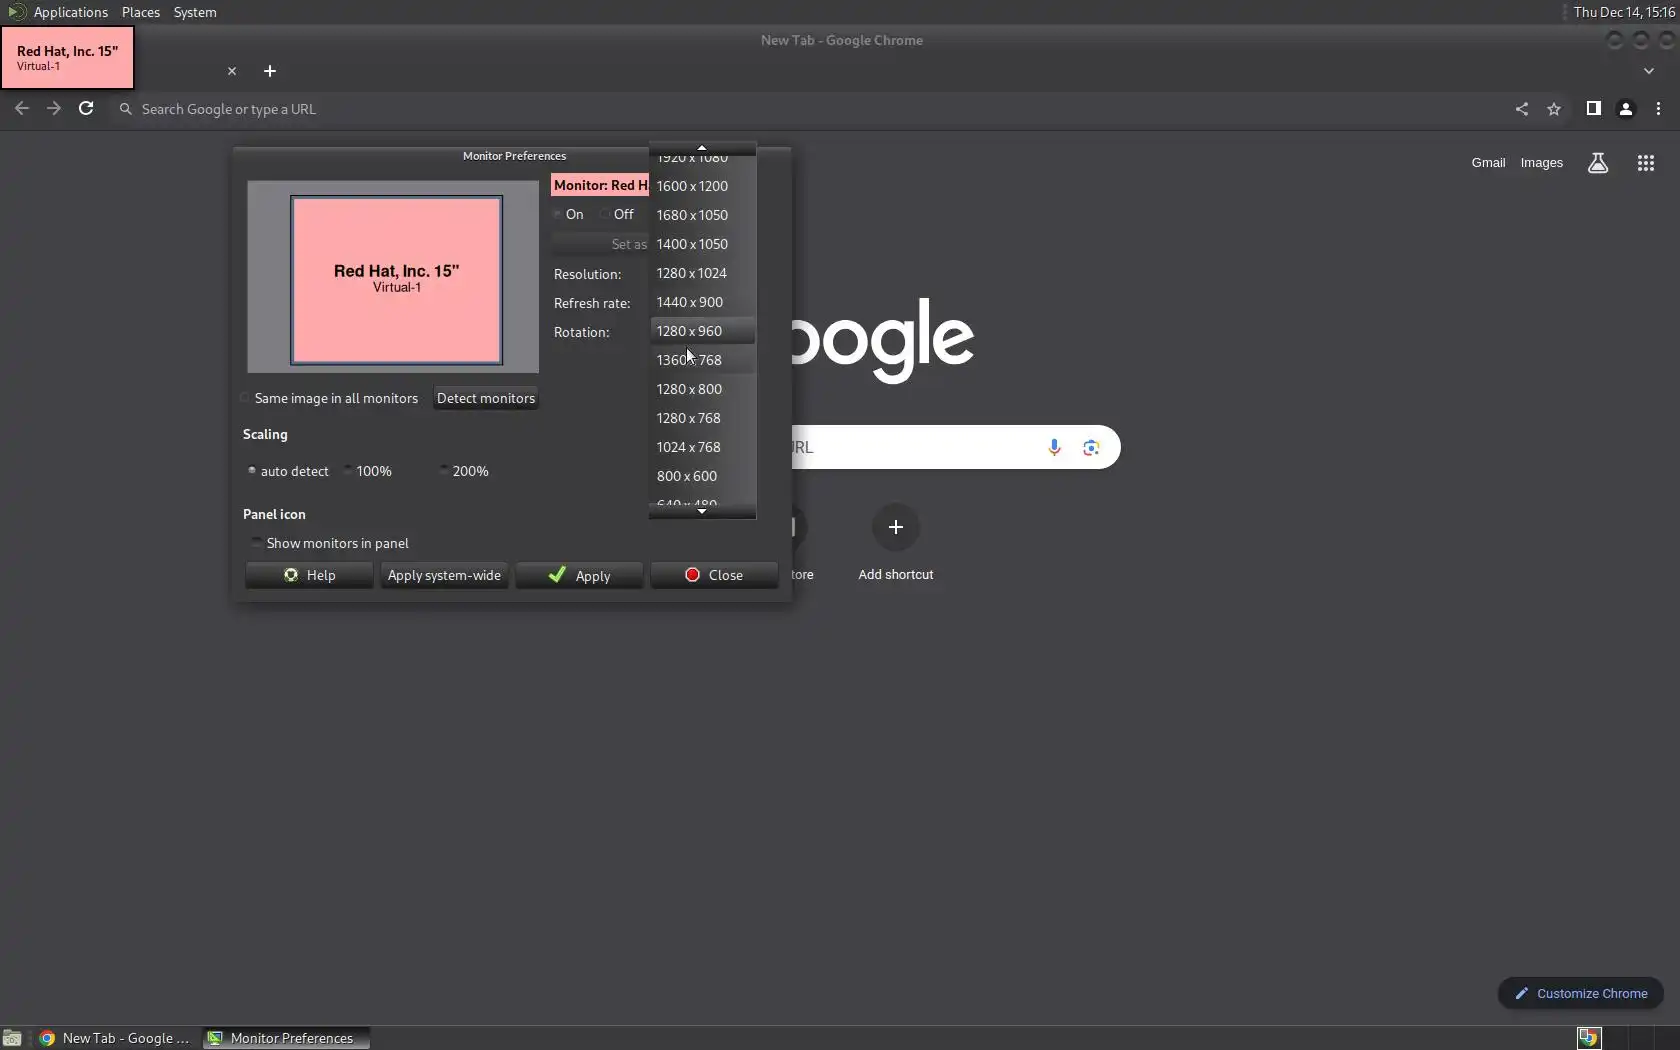Open Google Images link

(1542, 163)
